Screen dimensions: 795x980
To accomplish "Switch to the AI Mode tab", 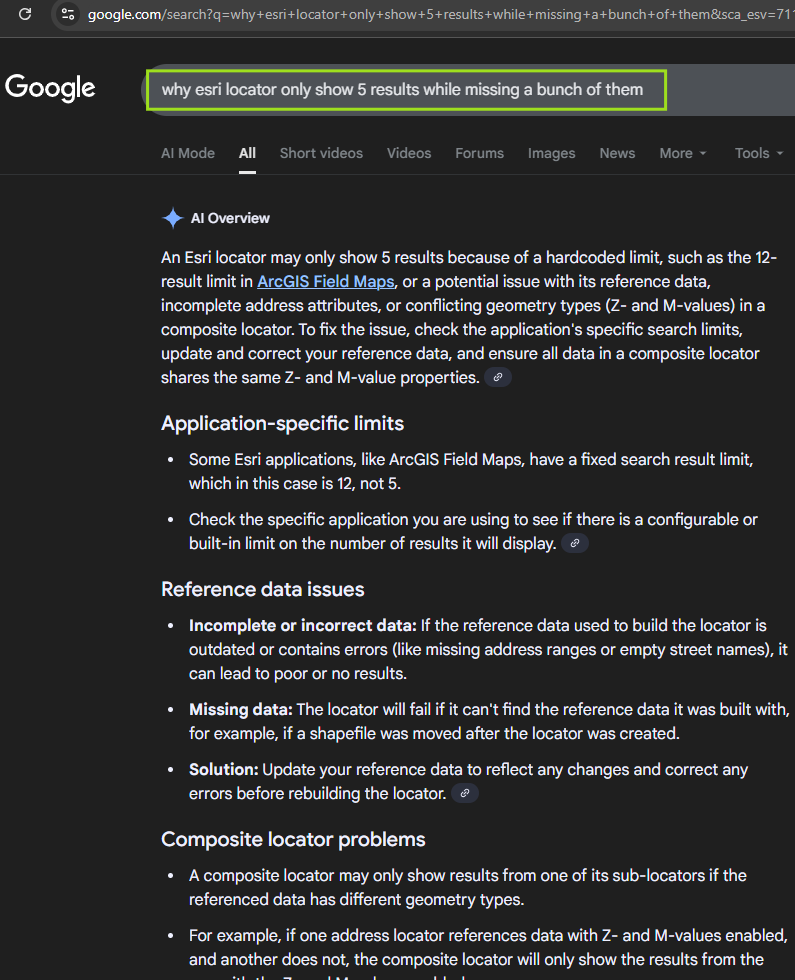I will pyautogui.click(x=188, y=153).
